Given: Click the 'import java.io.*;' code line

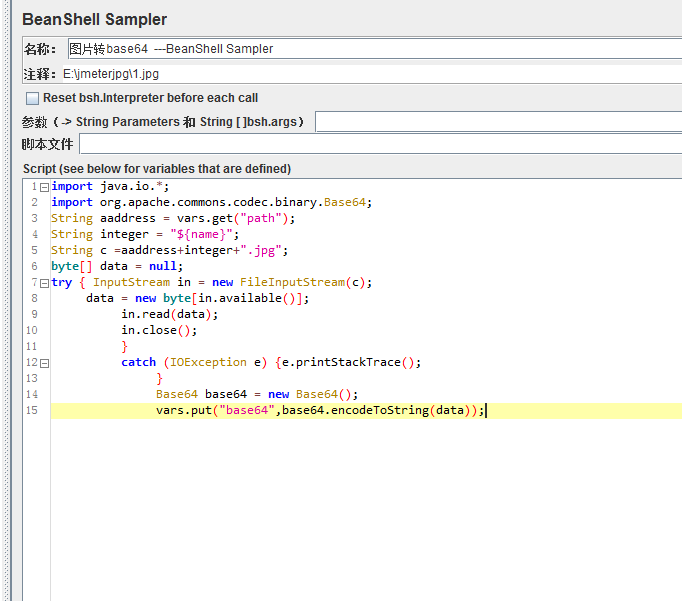Looking at the screenshot, I should click(110, 187).
